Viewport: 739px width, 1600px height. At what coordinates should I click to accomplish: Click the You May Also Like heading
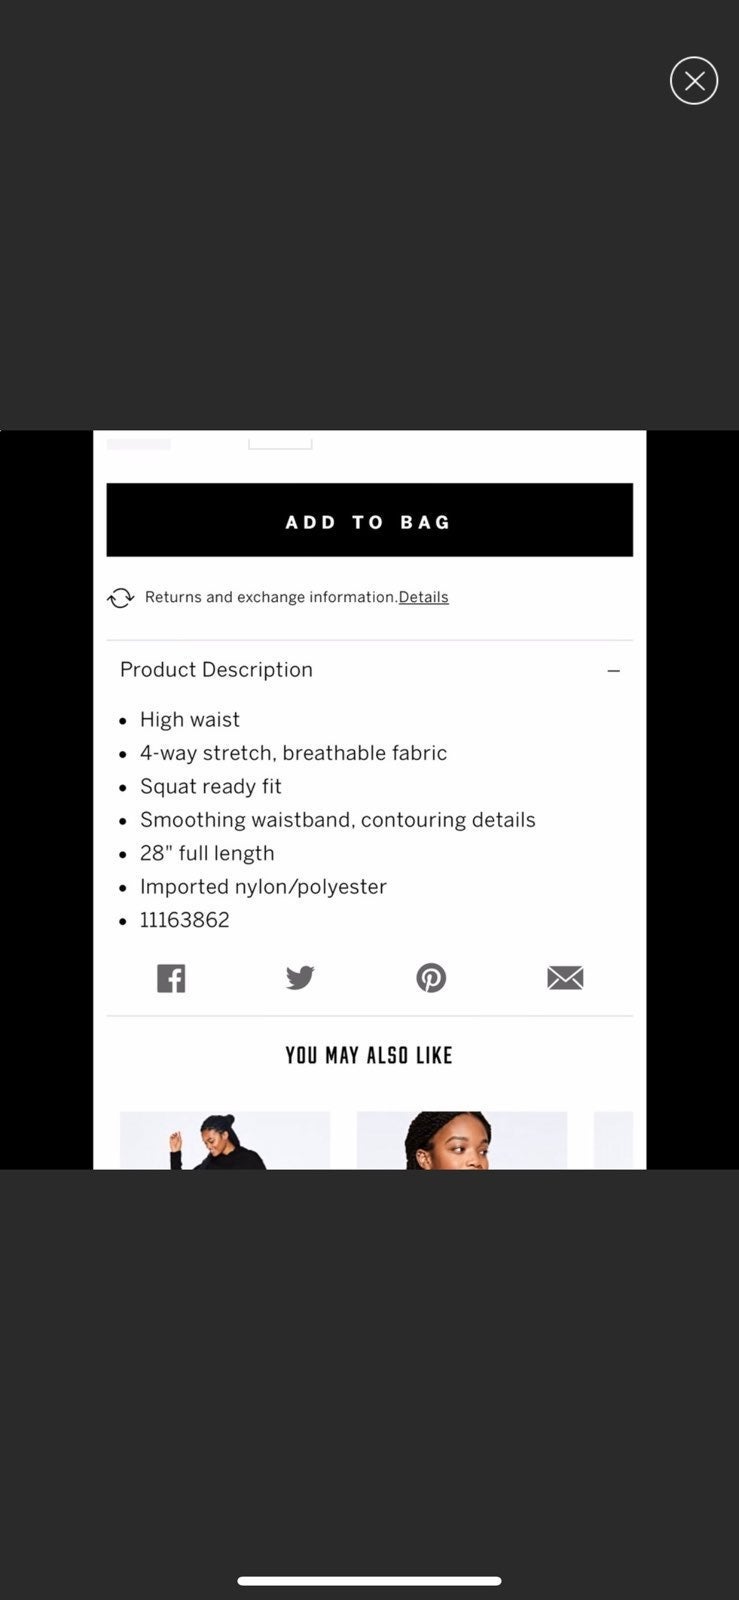[x=369, y=1055]
